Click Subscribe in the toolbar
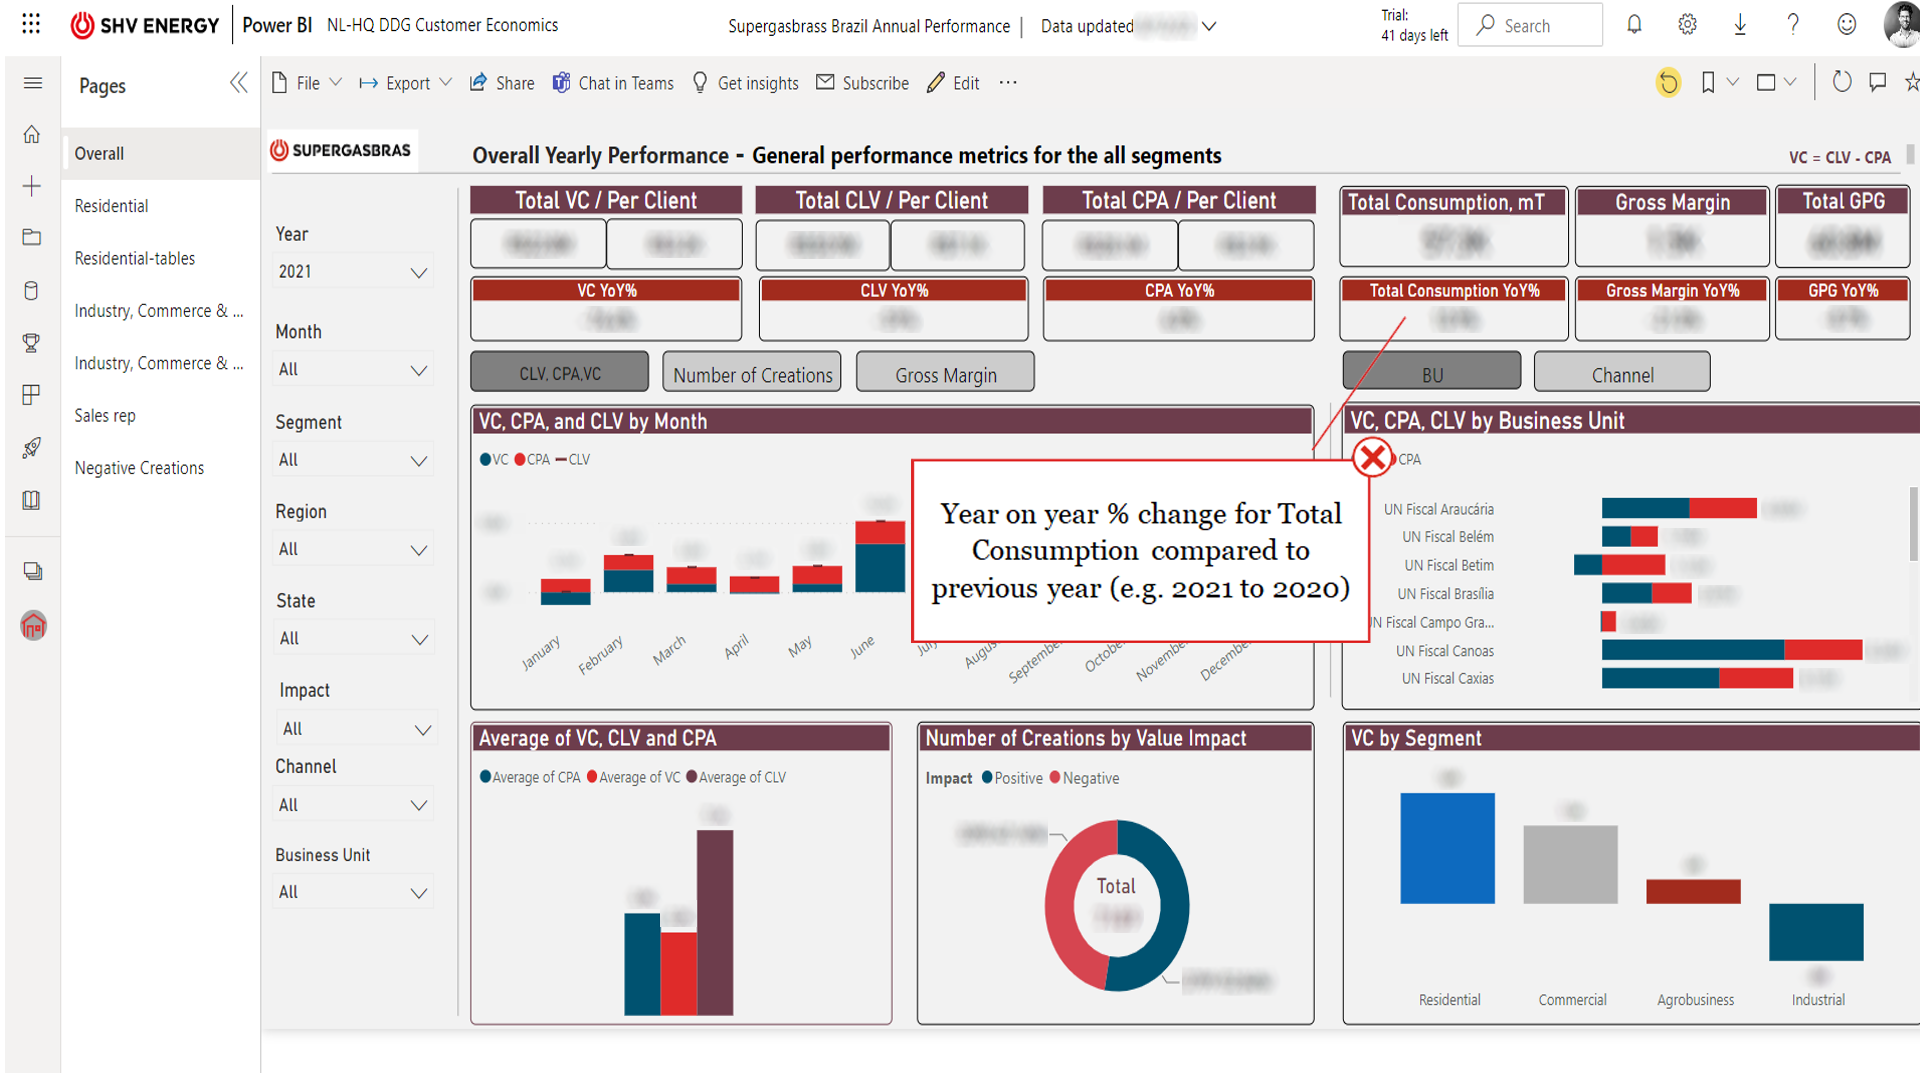The image size is (1920, 1080). point(862,83)
